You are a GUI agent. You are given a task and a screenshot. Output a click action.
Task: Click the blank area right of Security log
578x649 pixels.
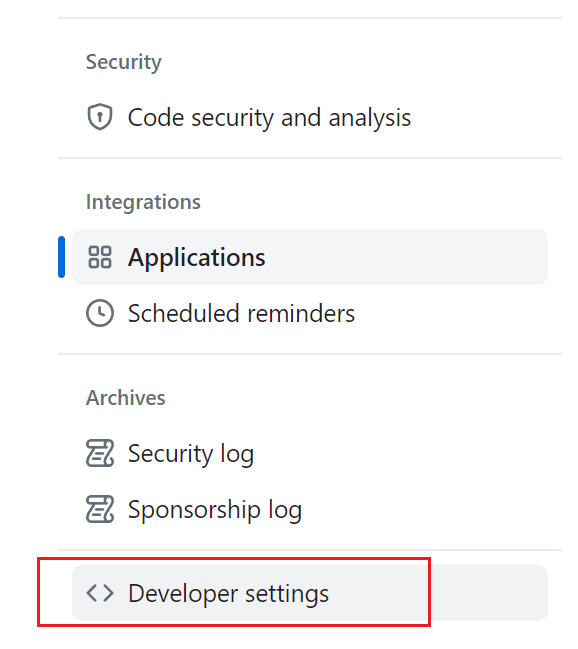click(x=402, y=454)
